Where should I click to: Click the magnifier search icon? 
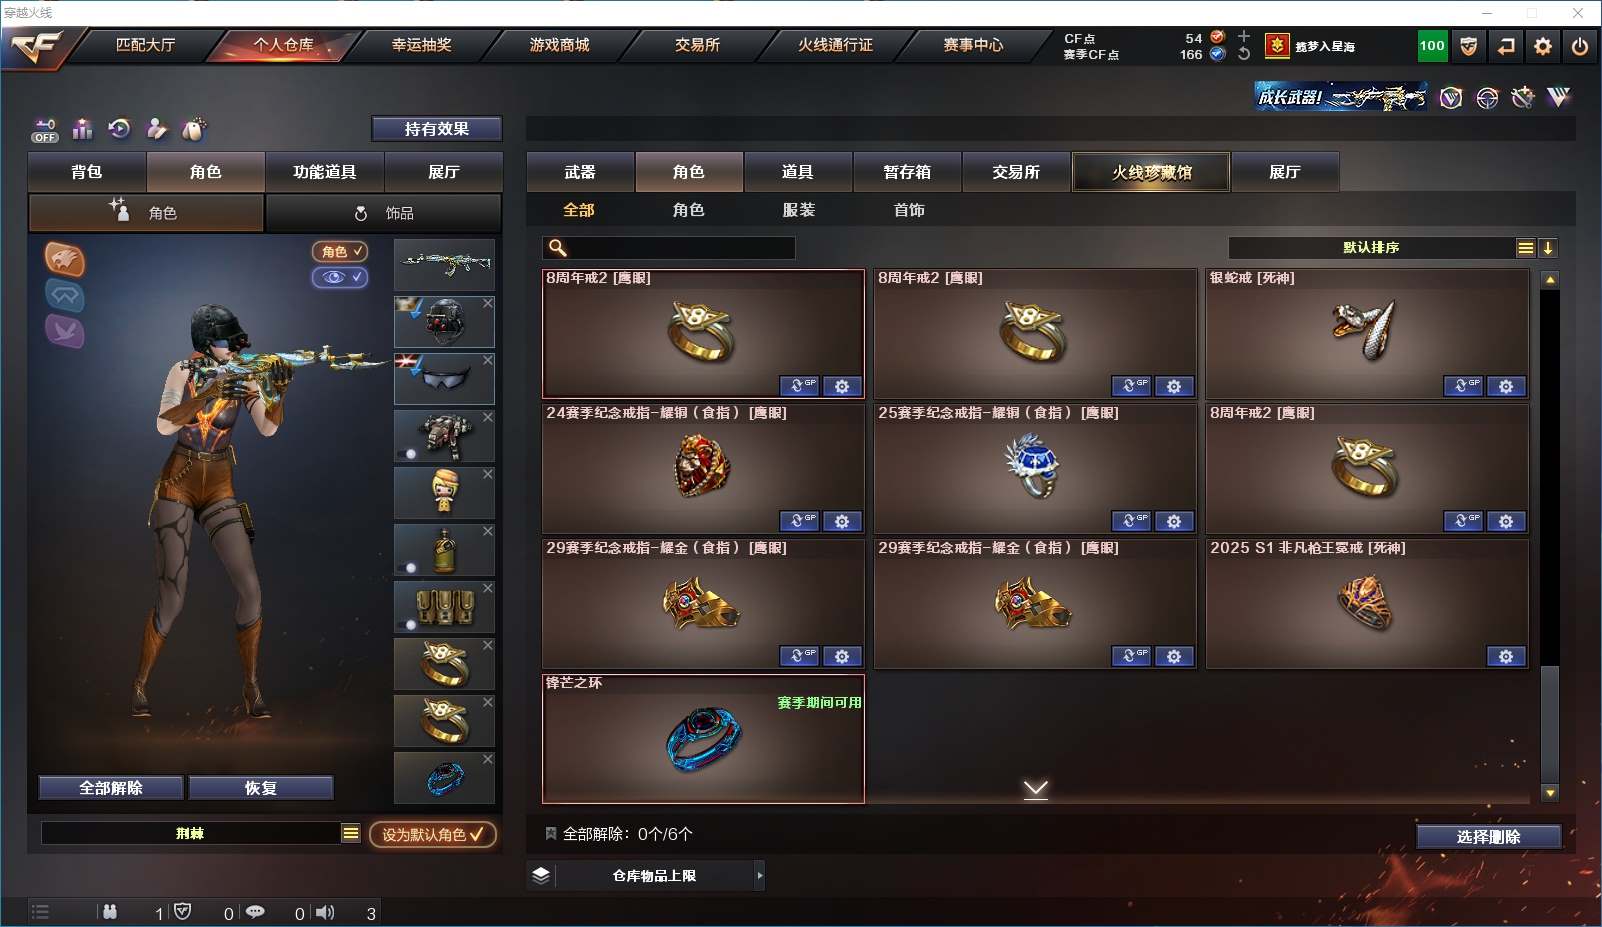(x=558, y=248)
